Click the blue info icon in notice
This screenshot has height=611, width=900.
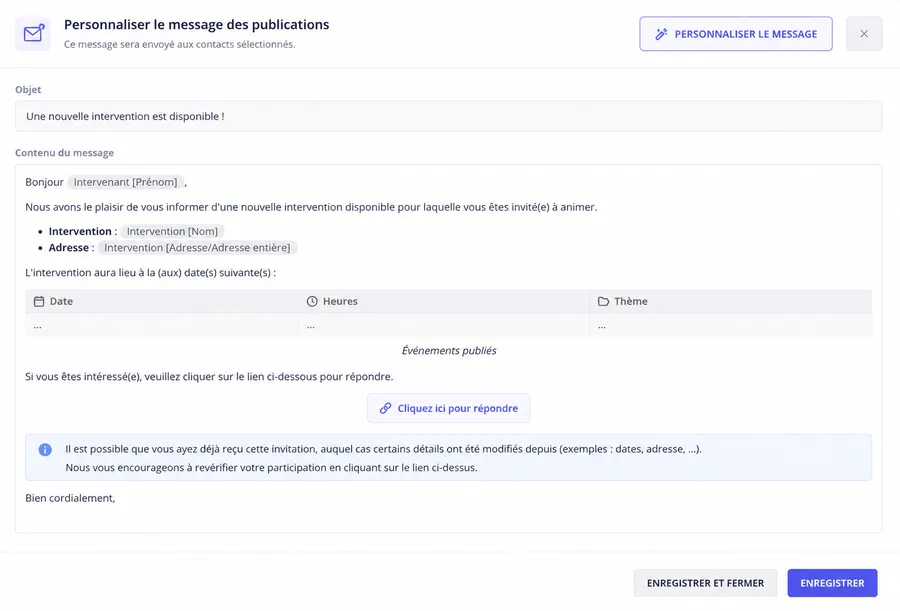coord(45,450)
